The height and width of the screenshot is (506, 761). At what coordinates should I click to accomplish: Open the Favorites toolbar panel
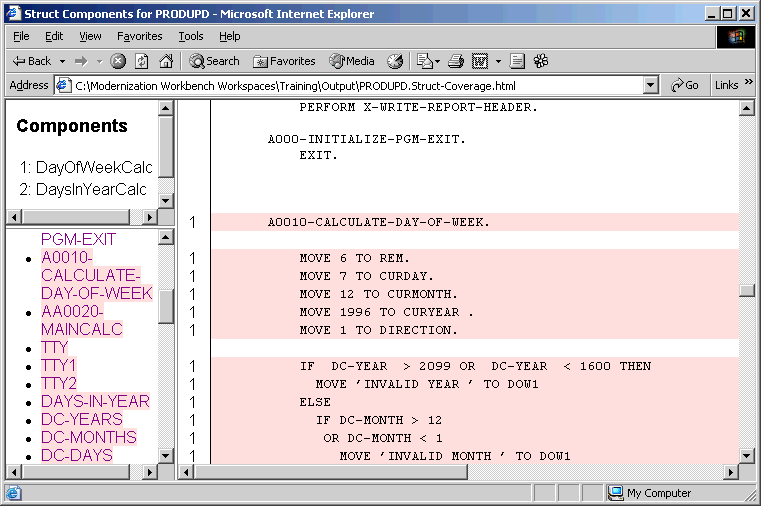tap(284, 61)
